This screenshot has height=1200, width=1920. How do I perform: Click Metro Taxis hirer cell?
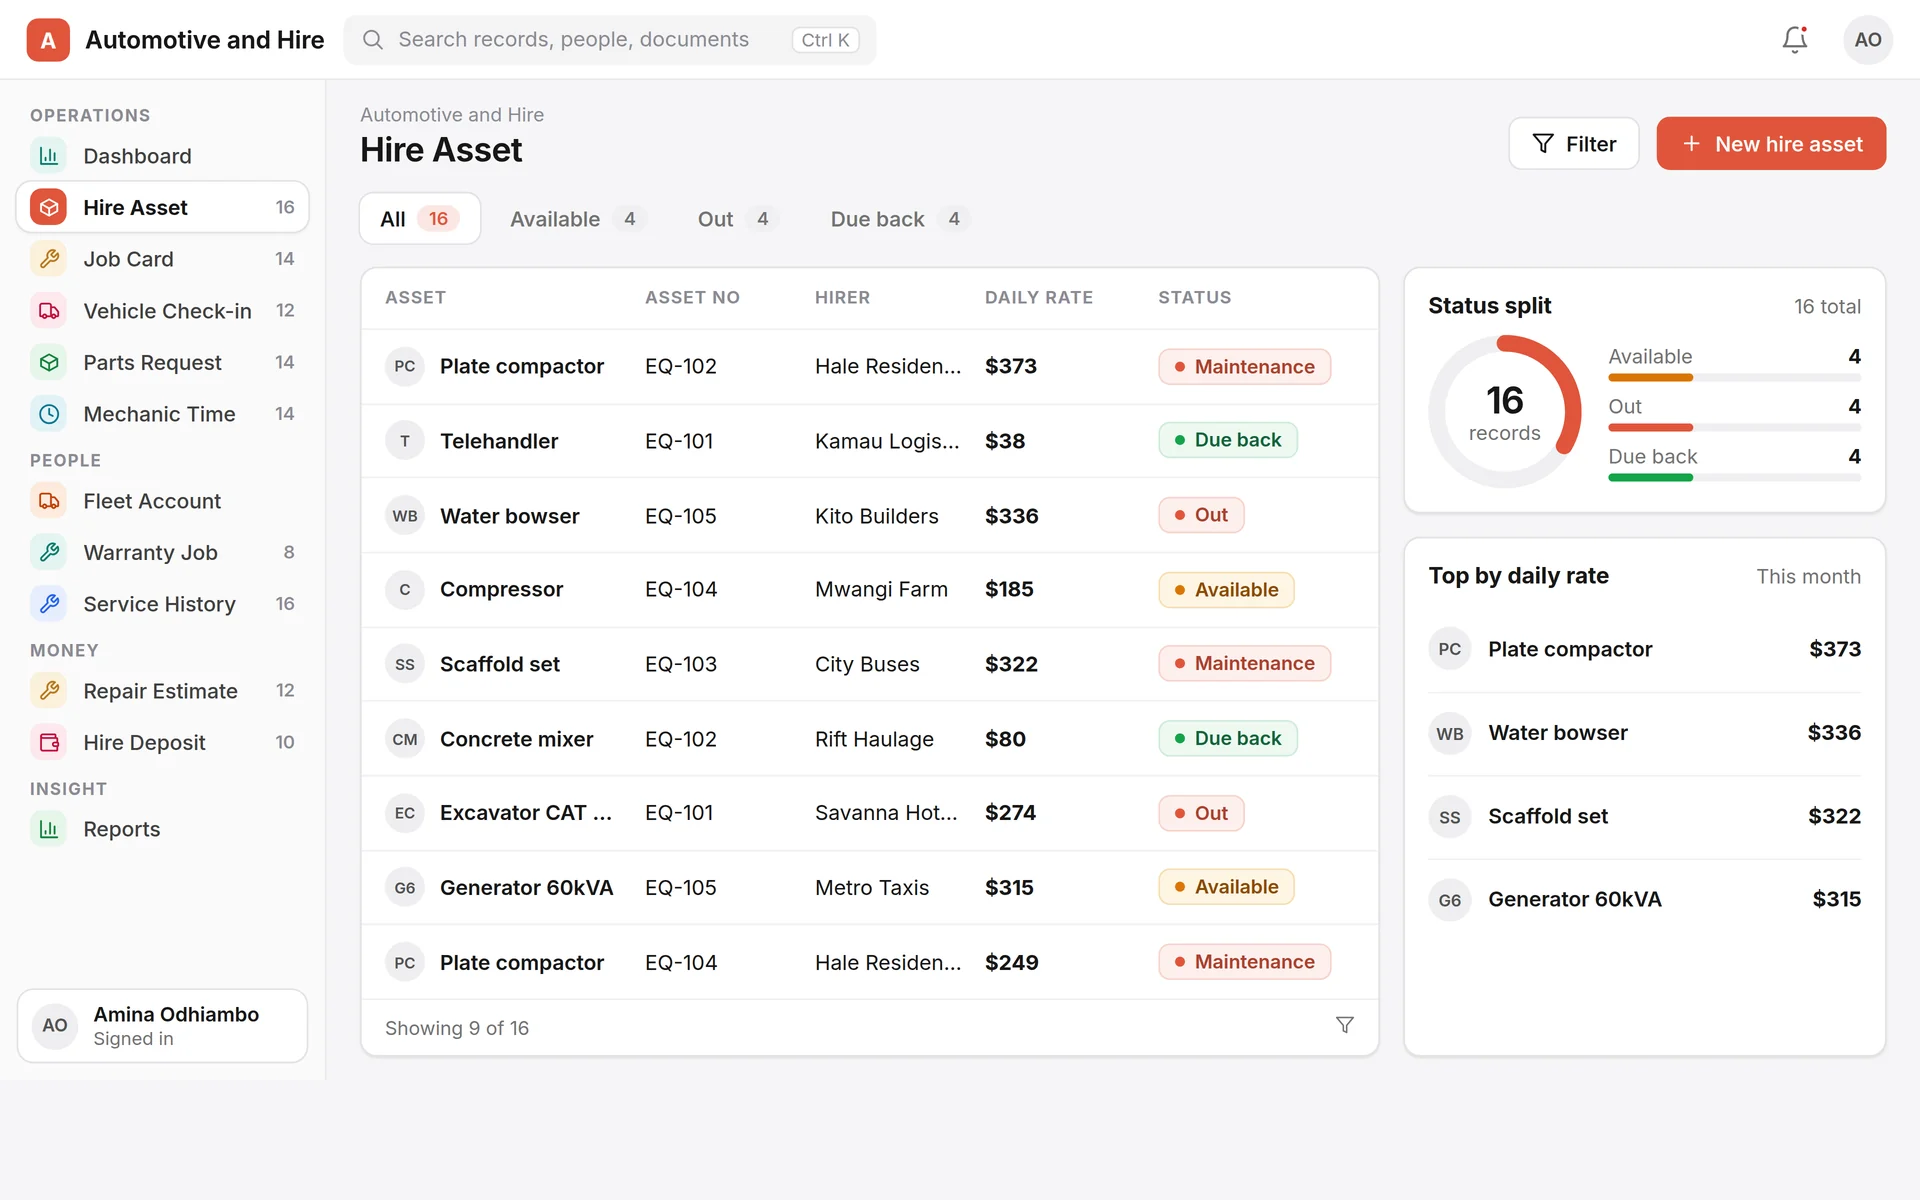872,888
